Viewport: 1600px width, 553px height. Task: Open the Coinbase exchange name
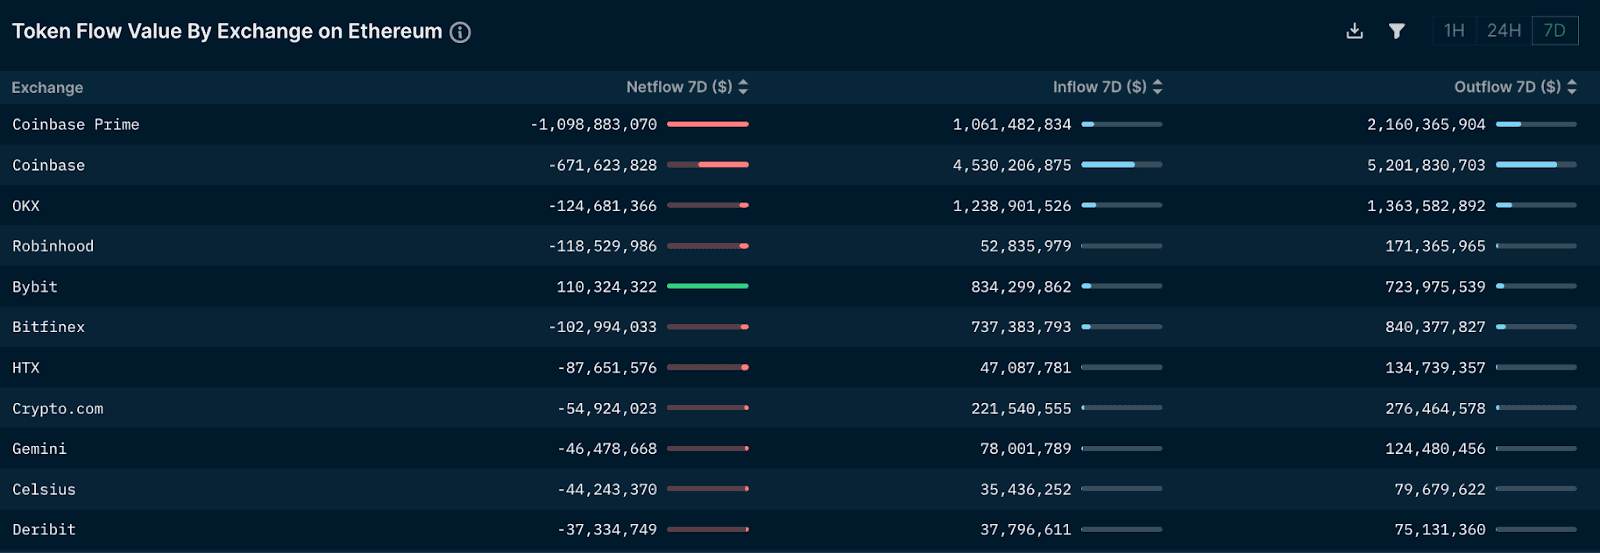pos(48,165)
